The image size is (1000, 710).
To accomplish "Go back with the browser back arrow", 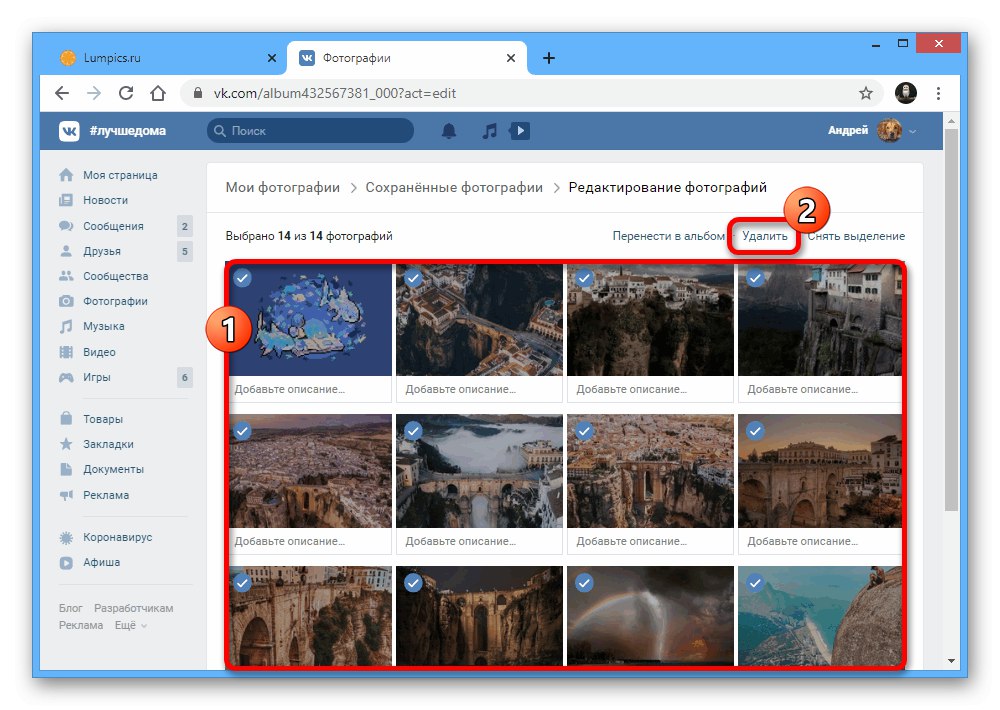I will (x=62, y=93).
